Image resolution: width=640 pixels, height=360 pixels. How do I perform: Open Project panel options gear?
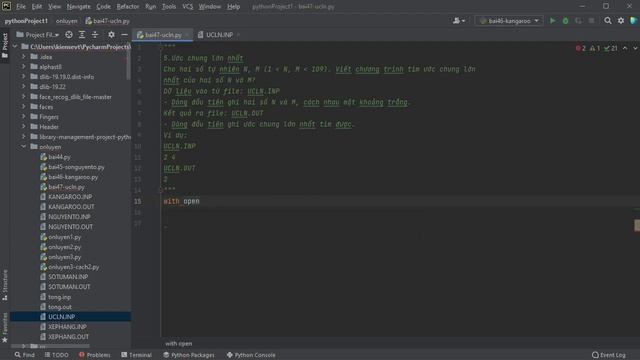[111, 35]
